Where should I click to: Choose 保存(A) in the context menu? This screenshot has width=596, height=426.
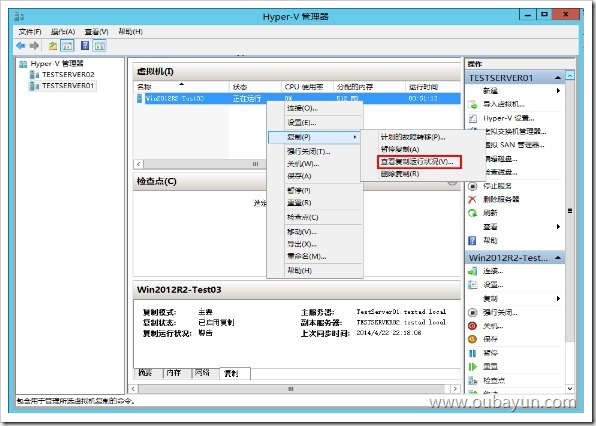coord(315,176)
